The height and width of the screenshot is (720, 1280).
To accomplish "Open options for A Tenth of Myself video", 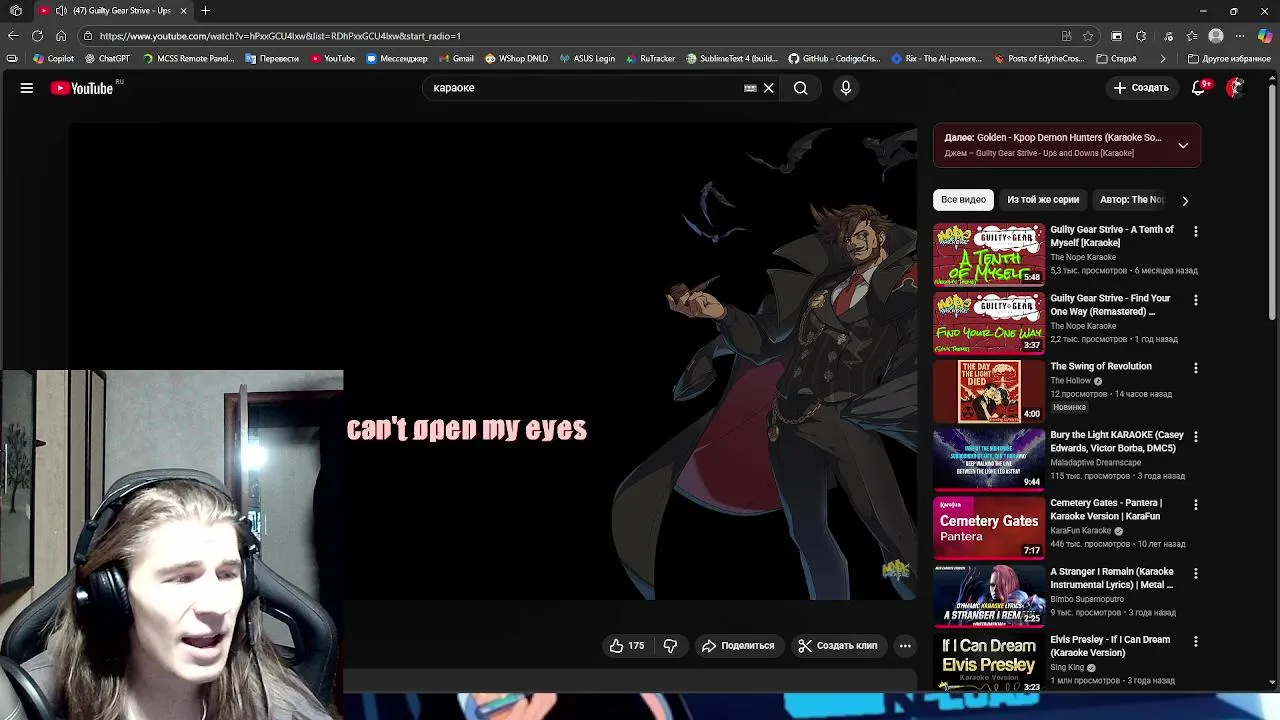I will coord(1195,232).
